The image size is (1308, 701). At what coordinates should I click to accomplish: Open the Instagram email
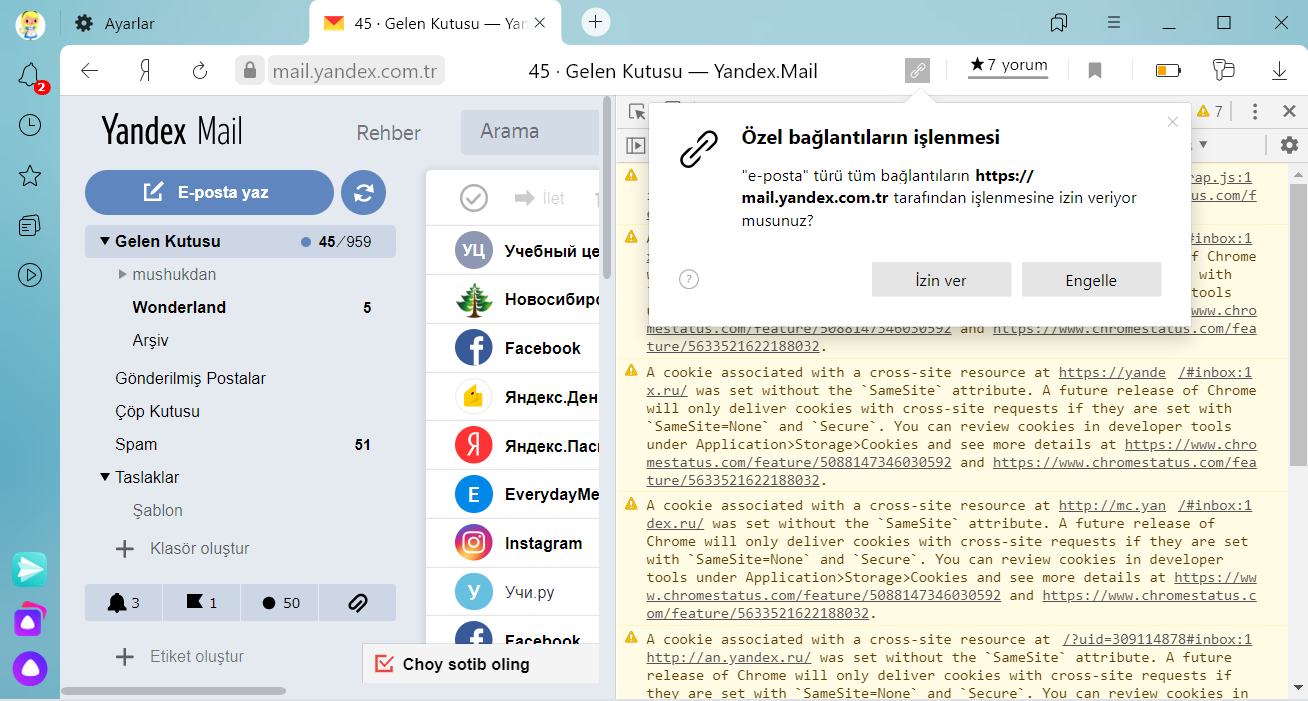tap(513, 543)
